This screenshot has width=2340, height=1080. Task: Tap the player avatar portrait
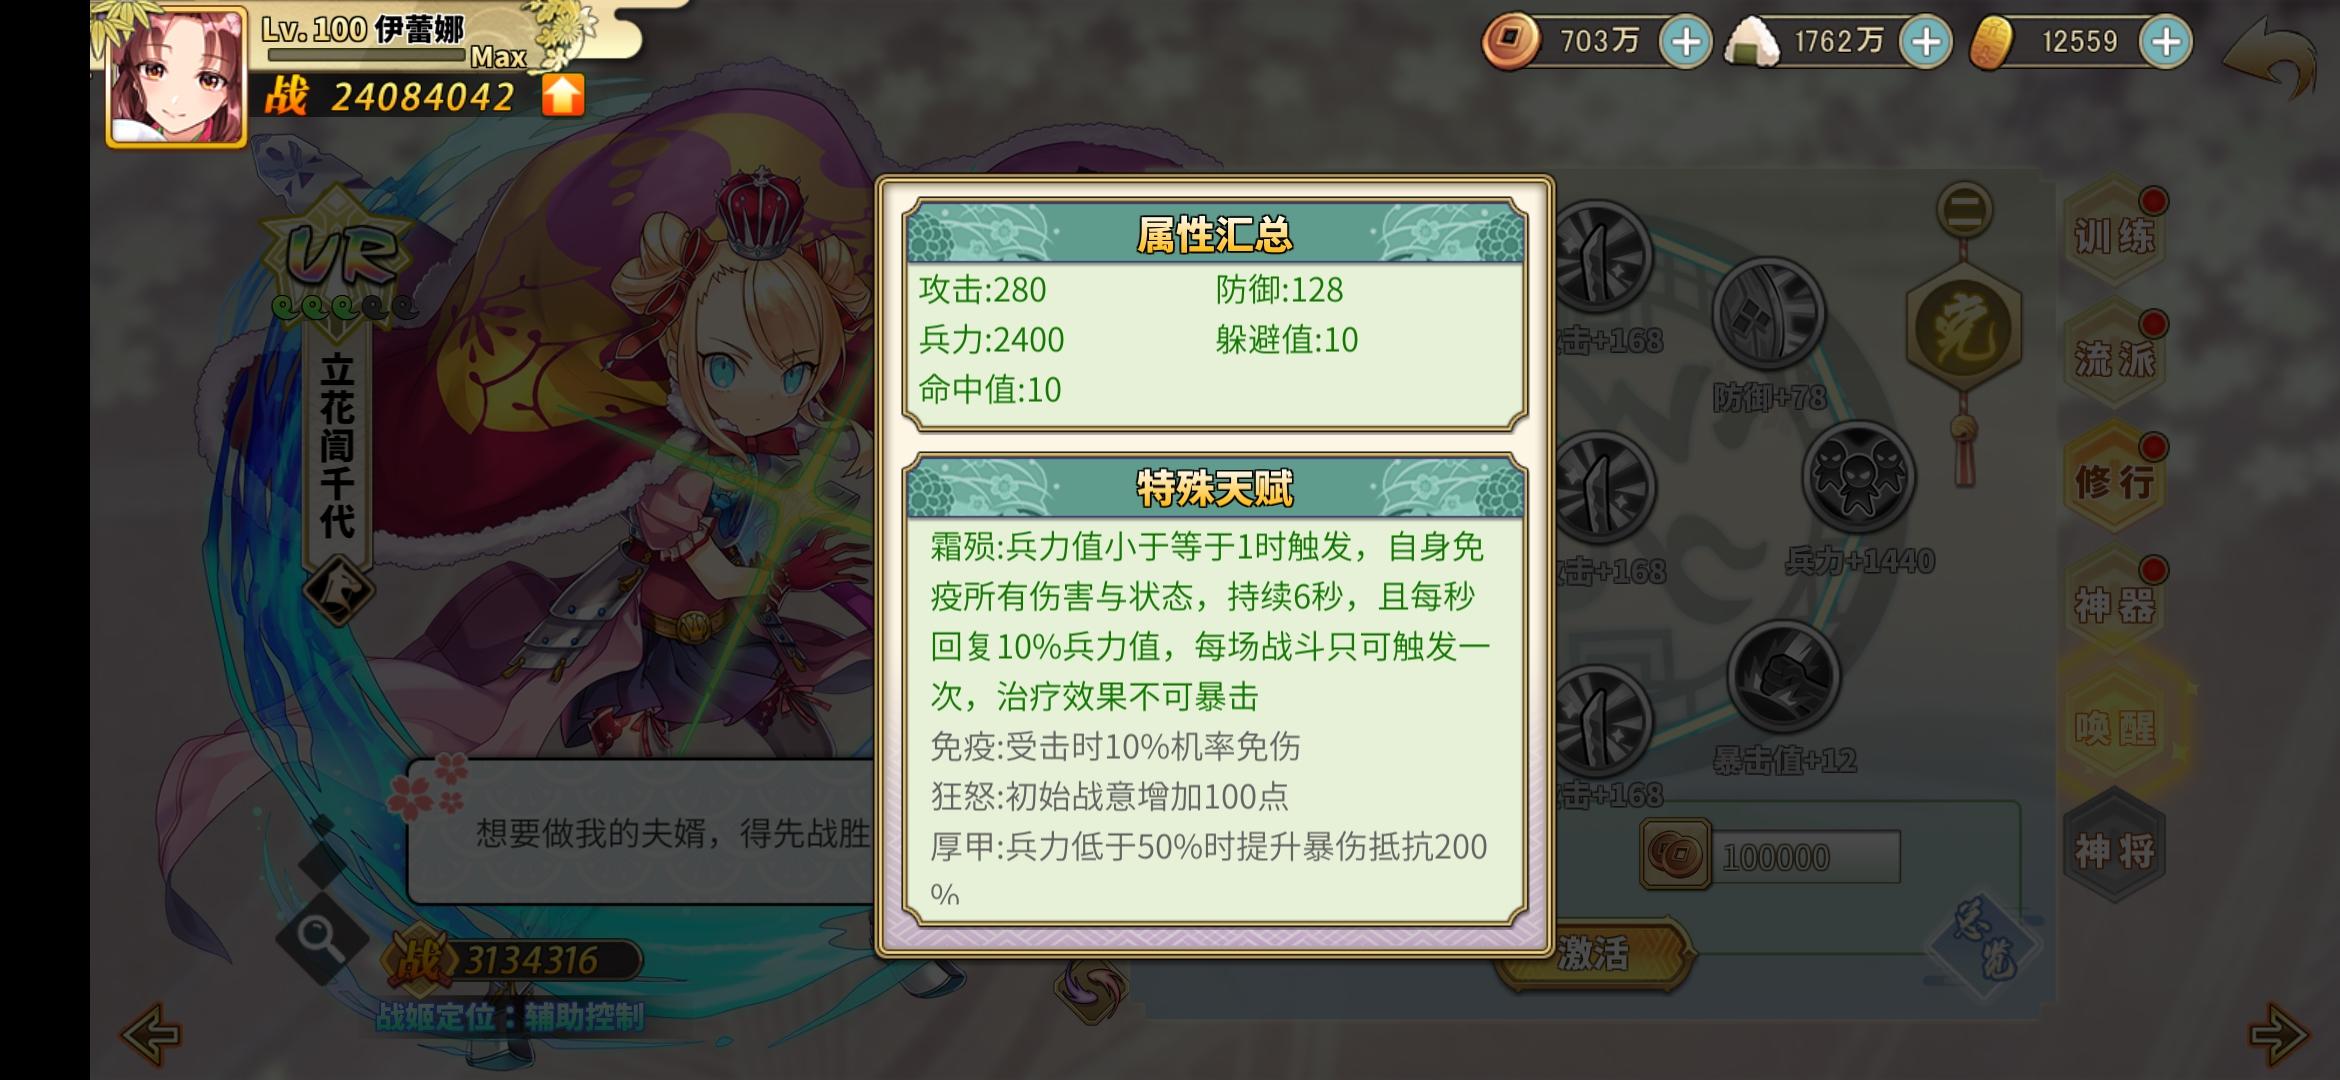176,78
